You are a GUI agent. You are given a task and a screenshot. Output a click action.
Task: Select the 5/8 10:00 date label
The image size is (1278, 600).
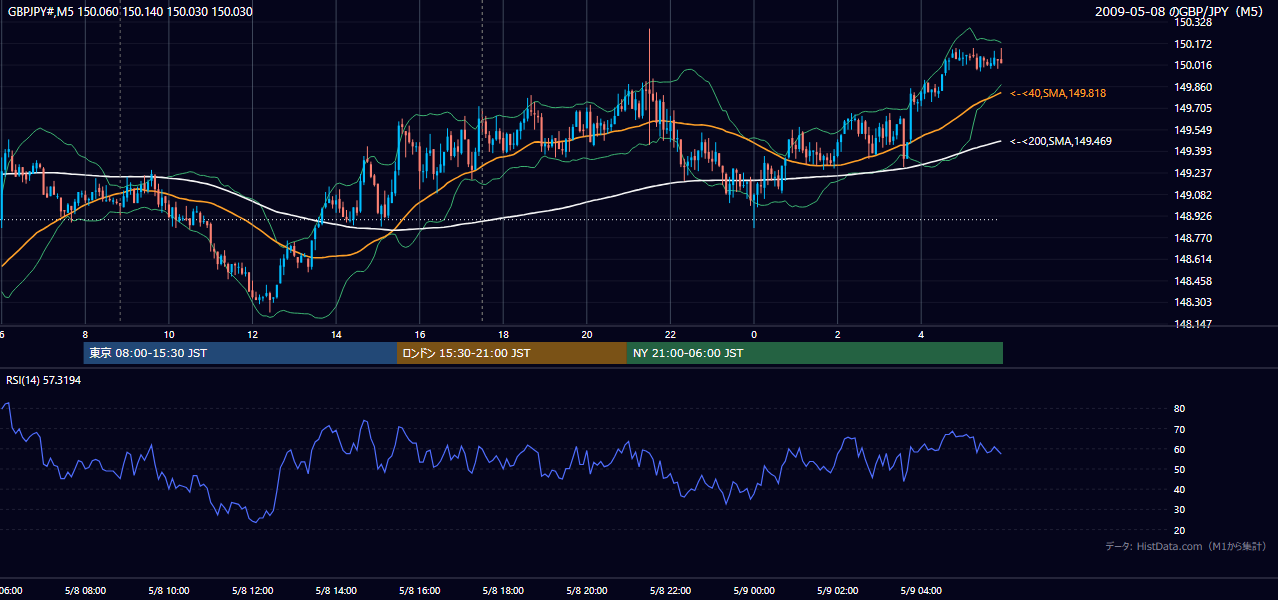click(168, 591)
